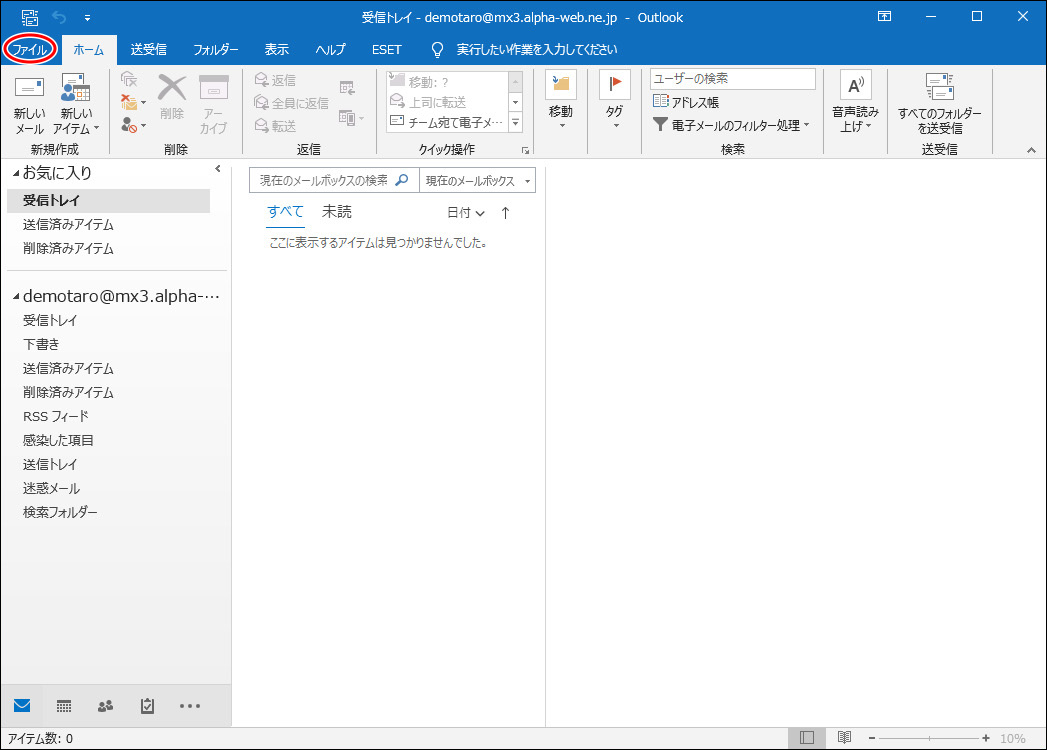Click the ユーザーの検索 input field

[732, 79]
